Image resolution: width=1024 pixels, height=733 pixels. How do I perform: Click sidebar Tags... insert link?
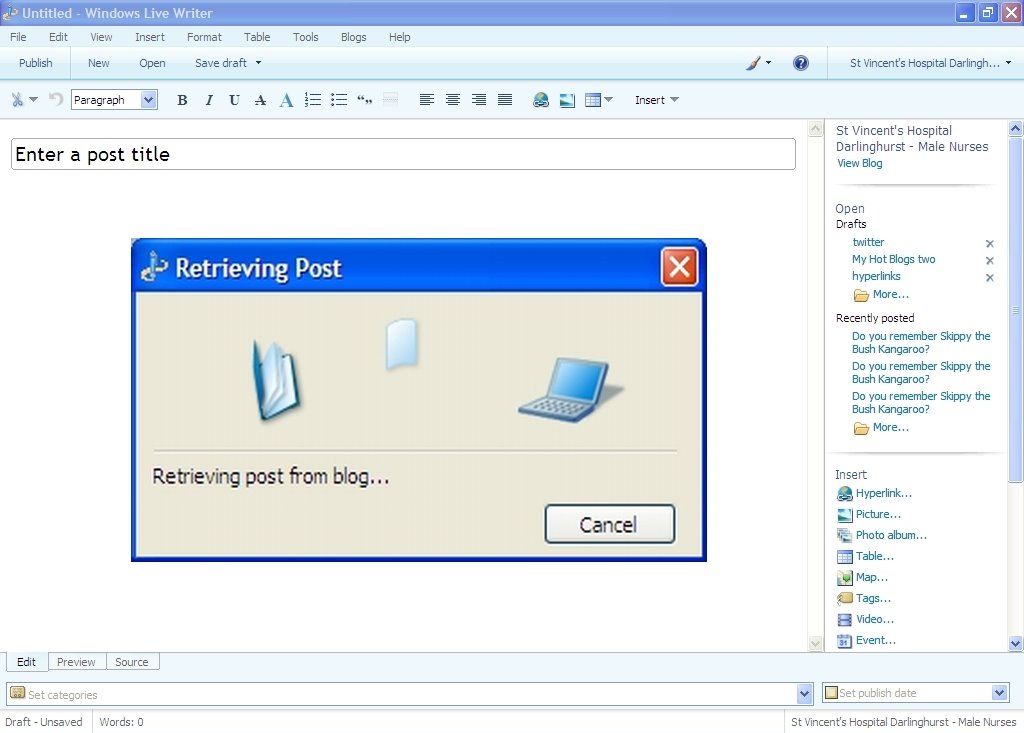[873, 598]
